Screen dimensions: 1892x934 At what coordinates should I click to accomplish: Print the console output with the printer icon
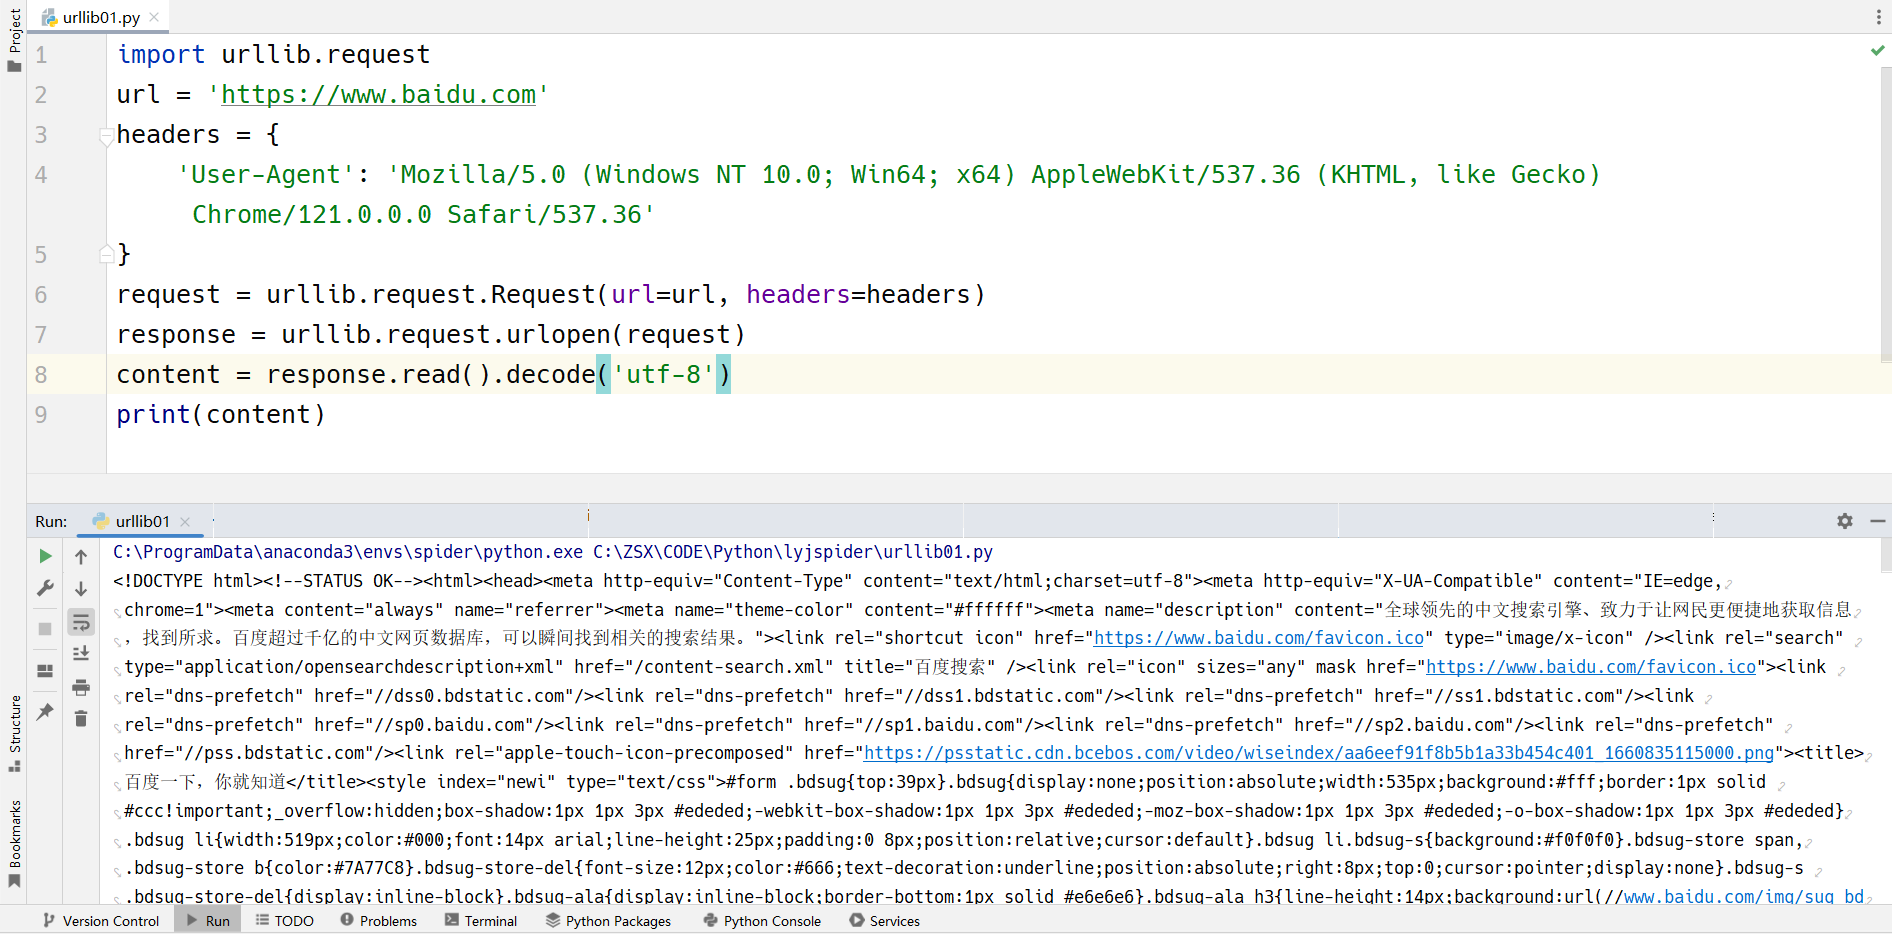coord(81,687)
